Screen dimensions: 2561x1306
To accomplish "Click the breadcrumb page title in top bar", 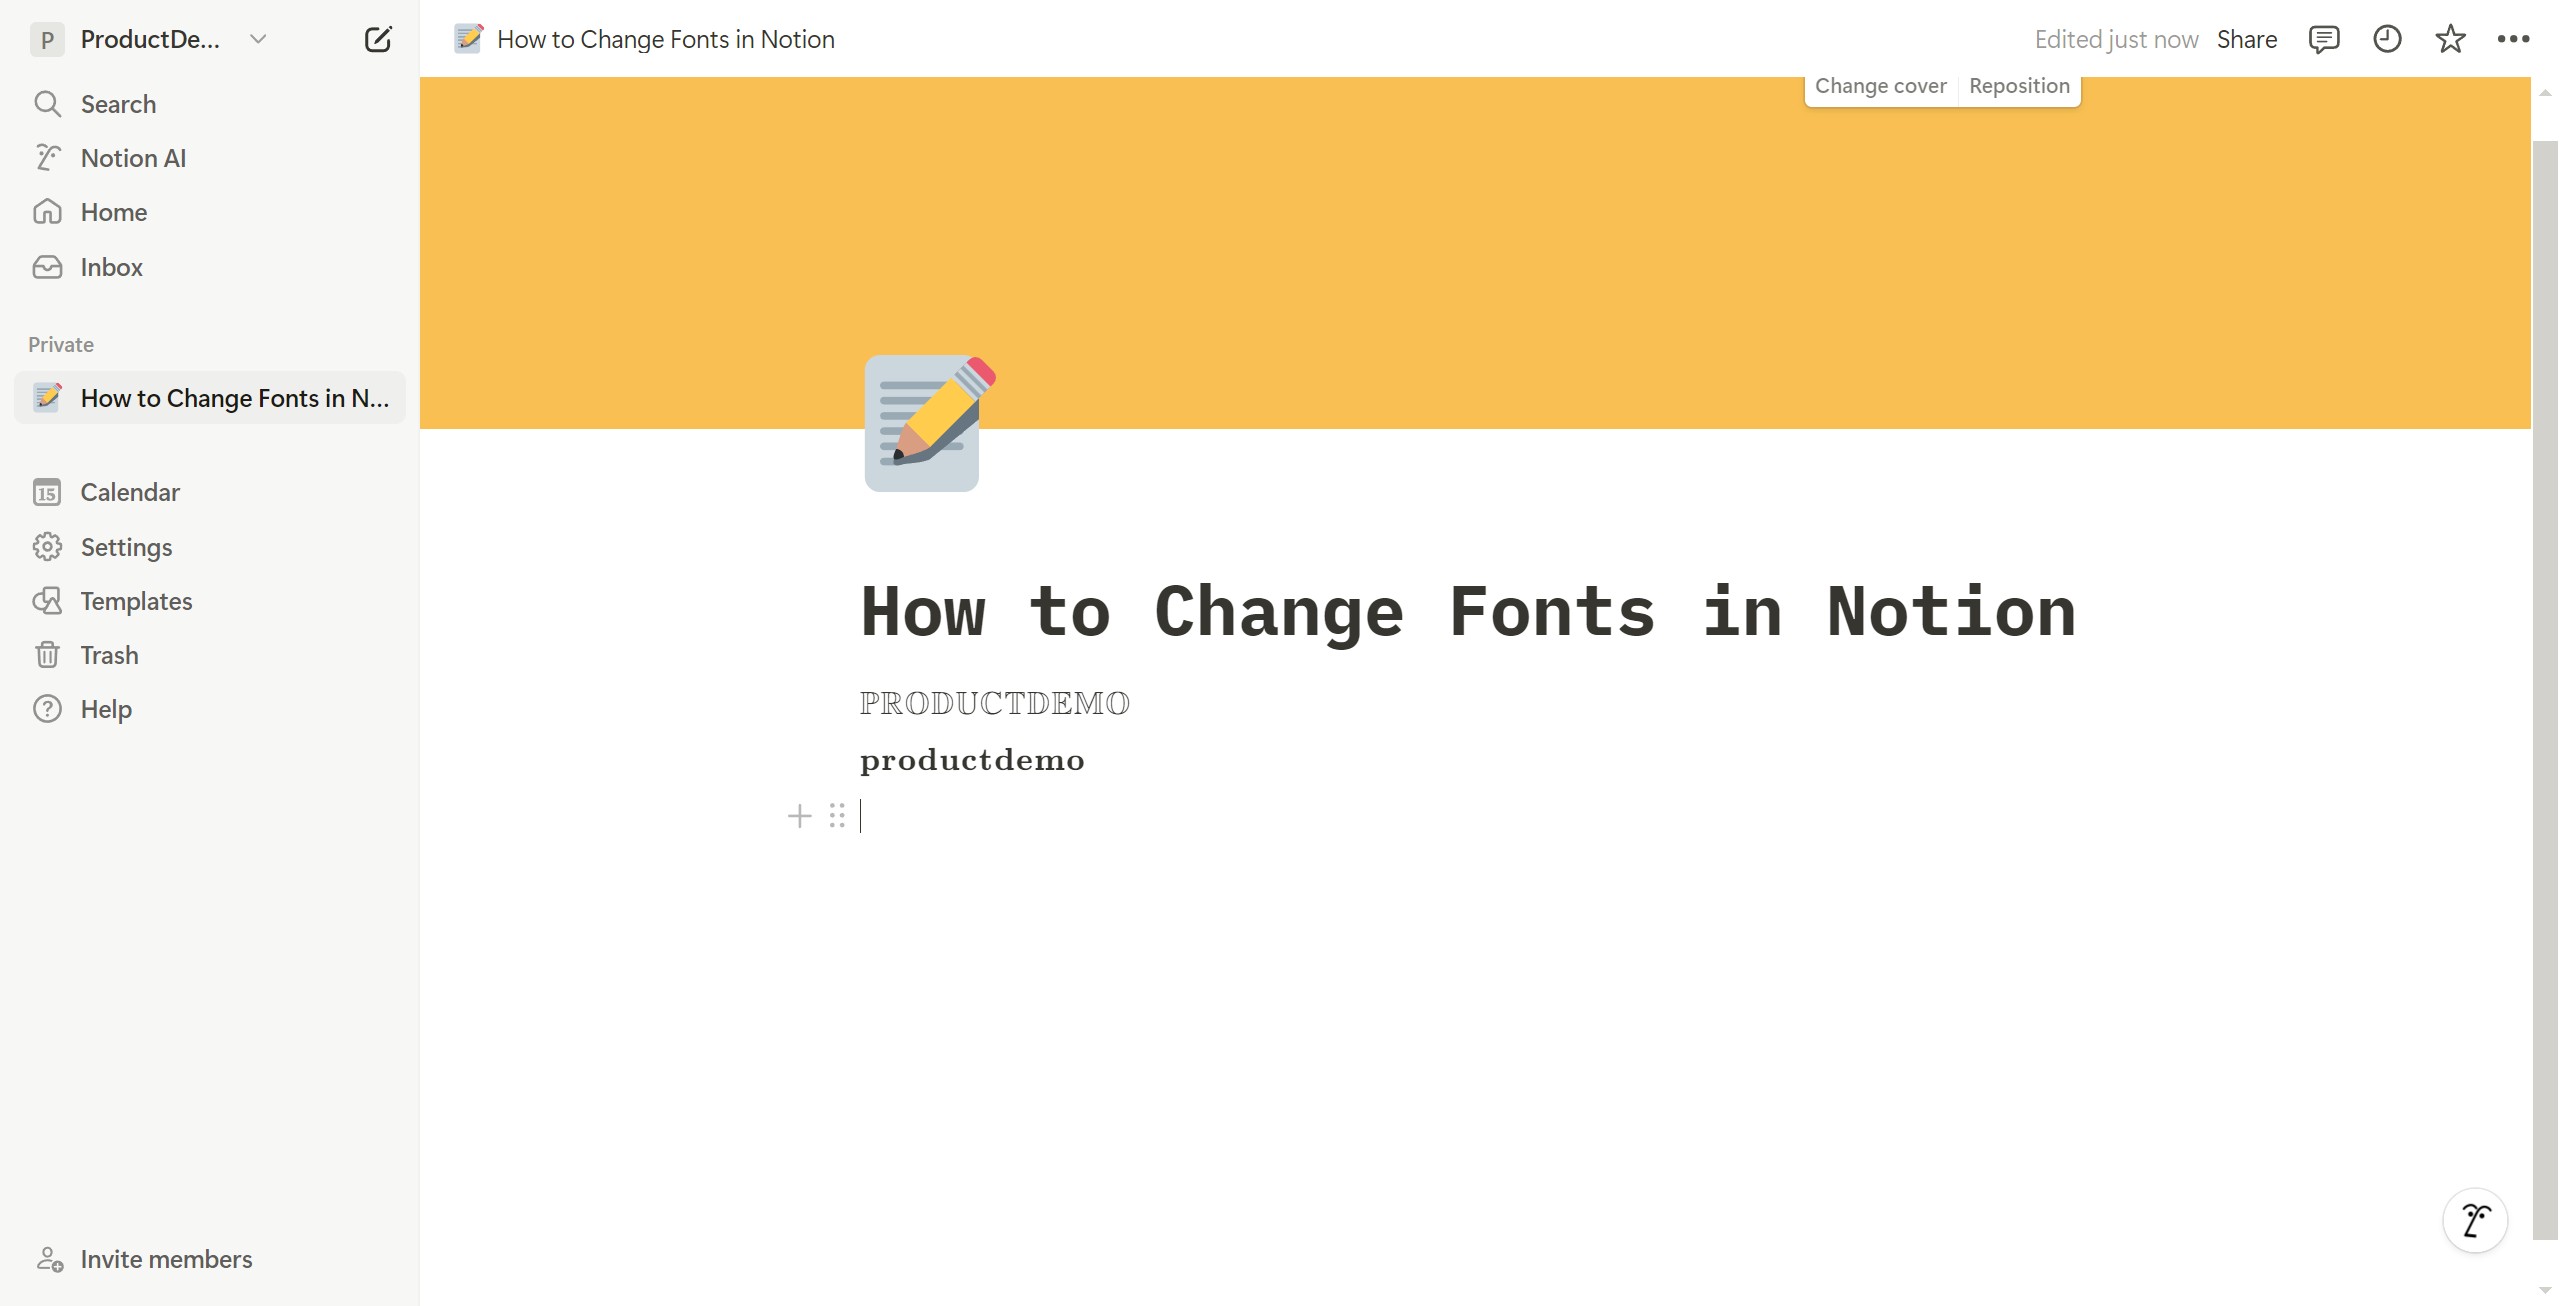I will click(665, 39).
